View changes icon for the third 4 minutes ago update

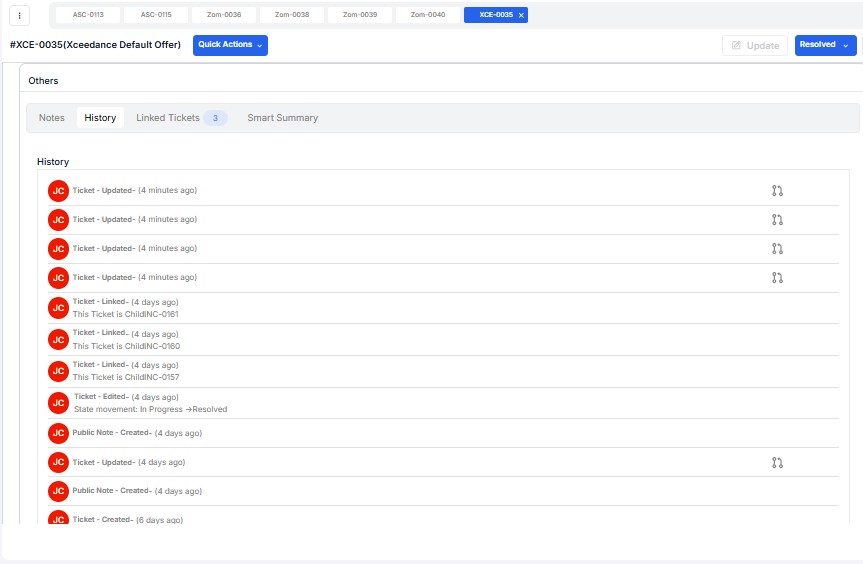coord(777,249)
